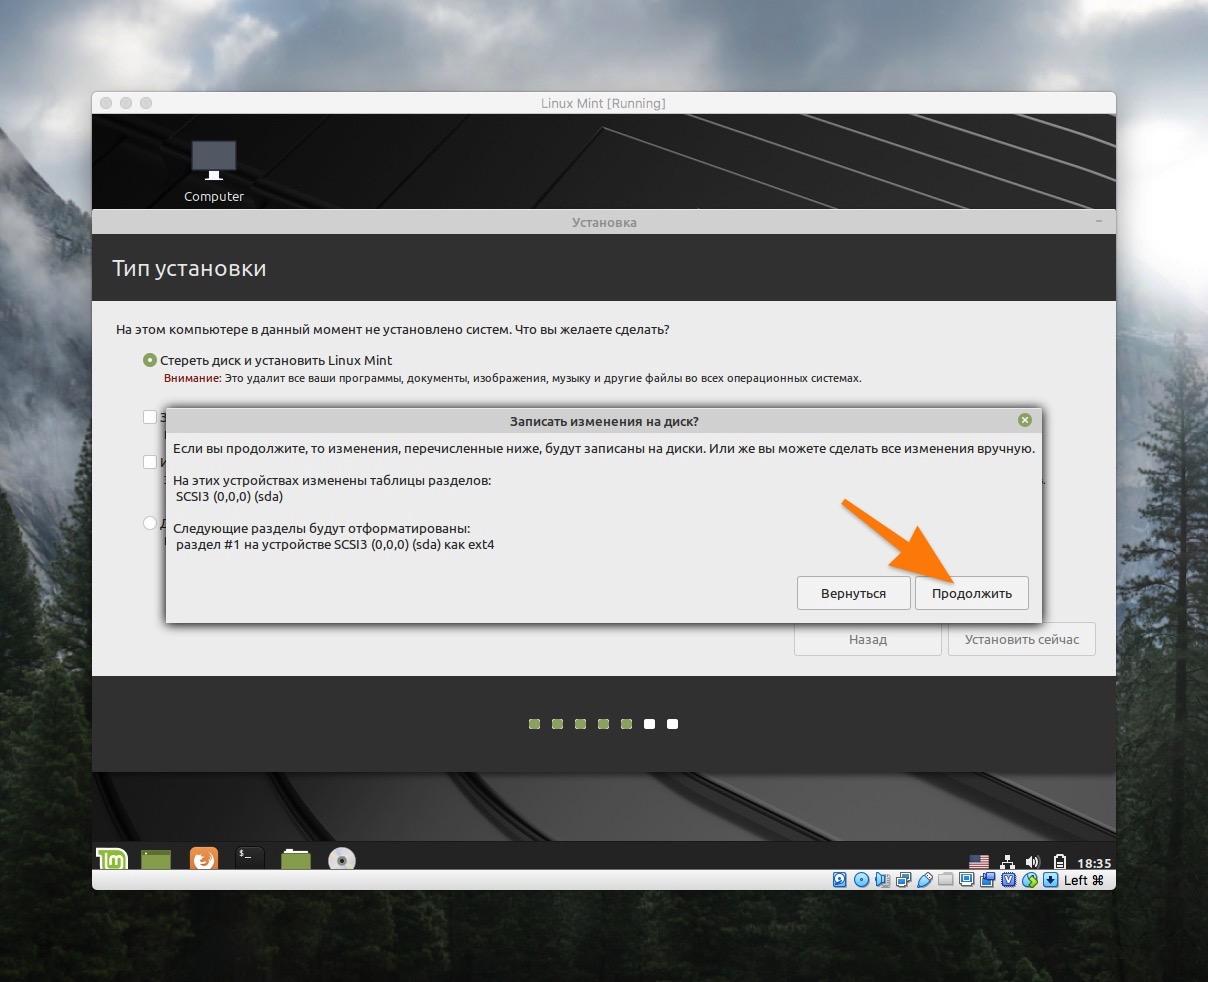Click the VirtualBox USB devices status icon
1208x982 pixels.
click(925, 880)
